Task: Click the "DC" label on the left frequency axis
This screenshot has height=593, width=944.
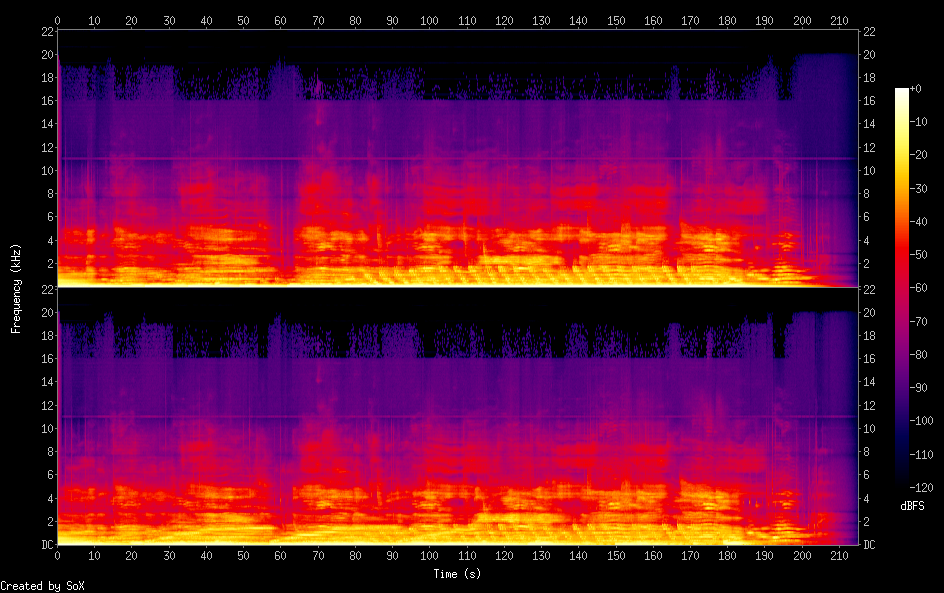Action: [x=48, y=545]
